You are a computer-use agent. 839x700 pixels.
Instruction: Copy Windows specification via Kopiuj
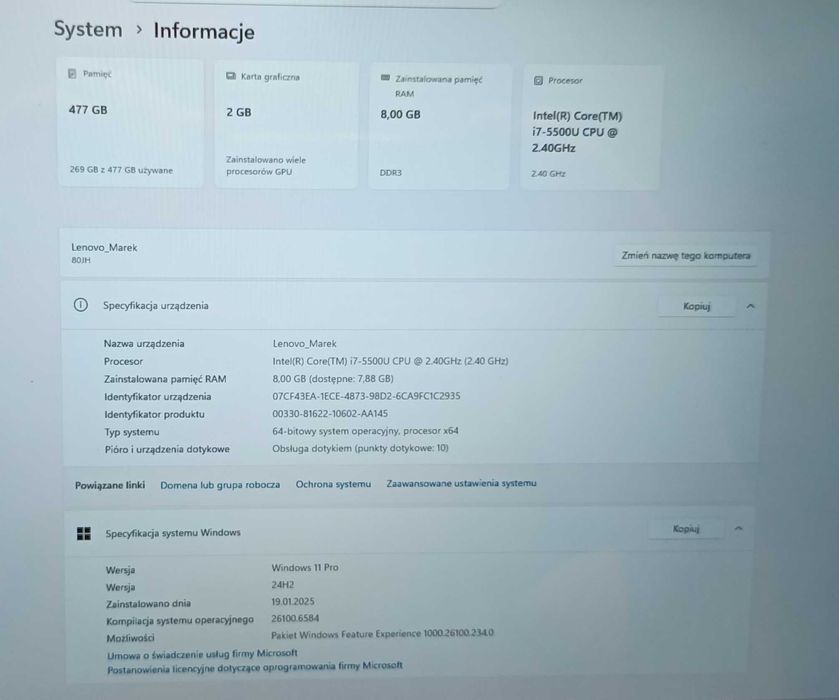point(686,529)
